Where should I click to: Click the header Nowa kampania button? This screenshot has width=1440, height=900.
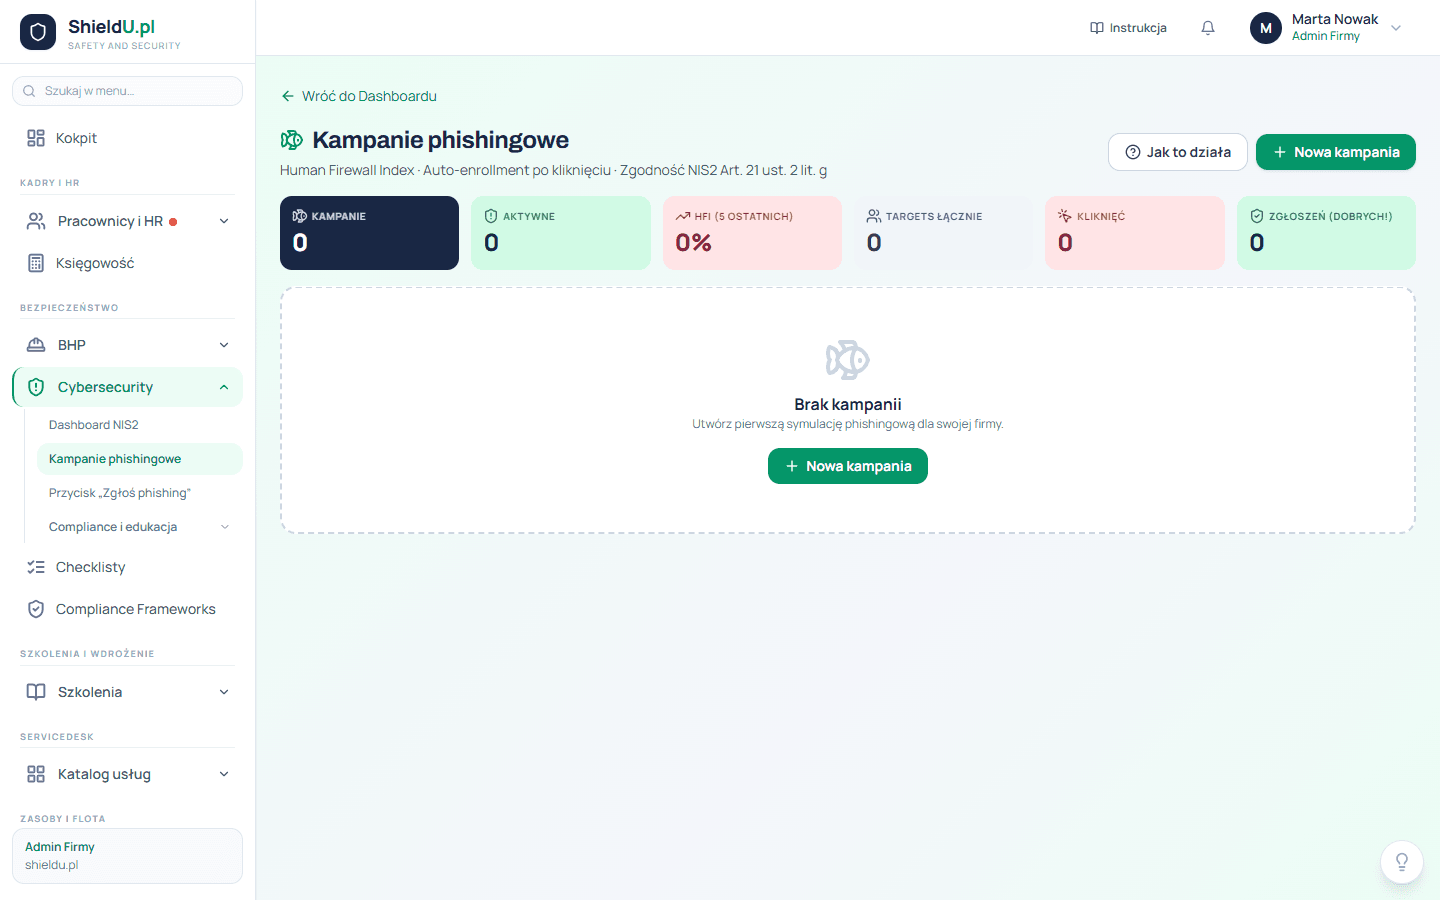[1336, 152]
